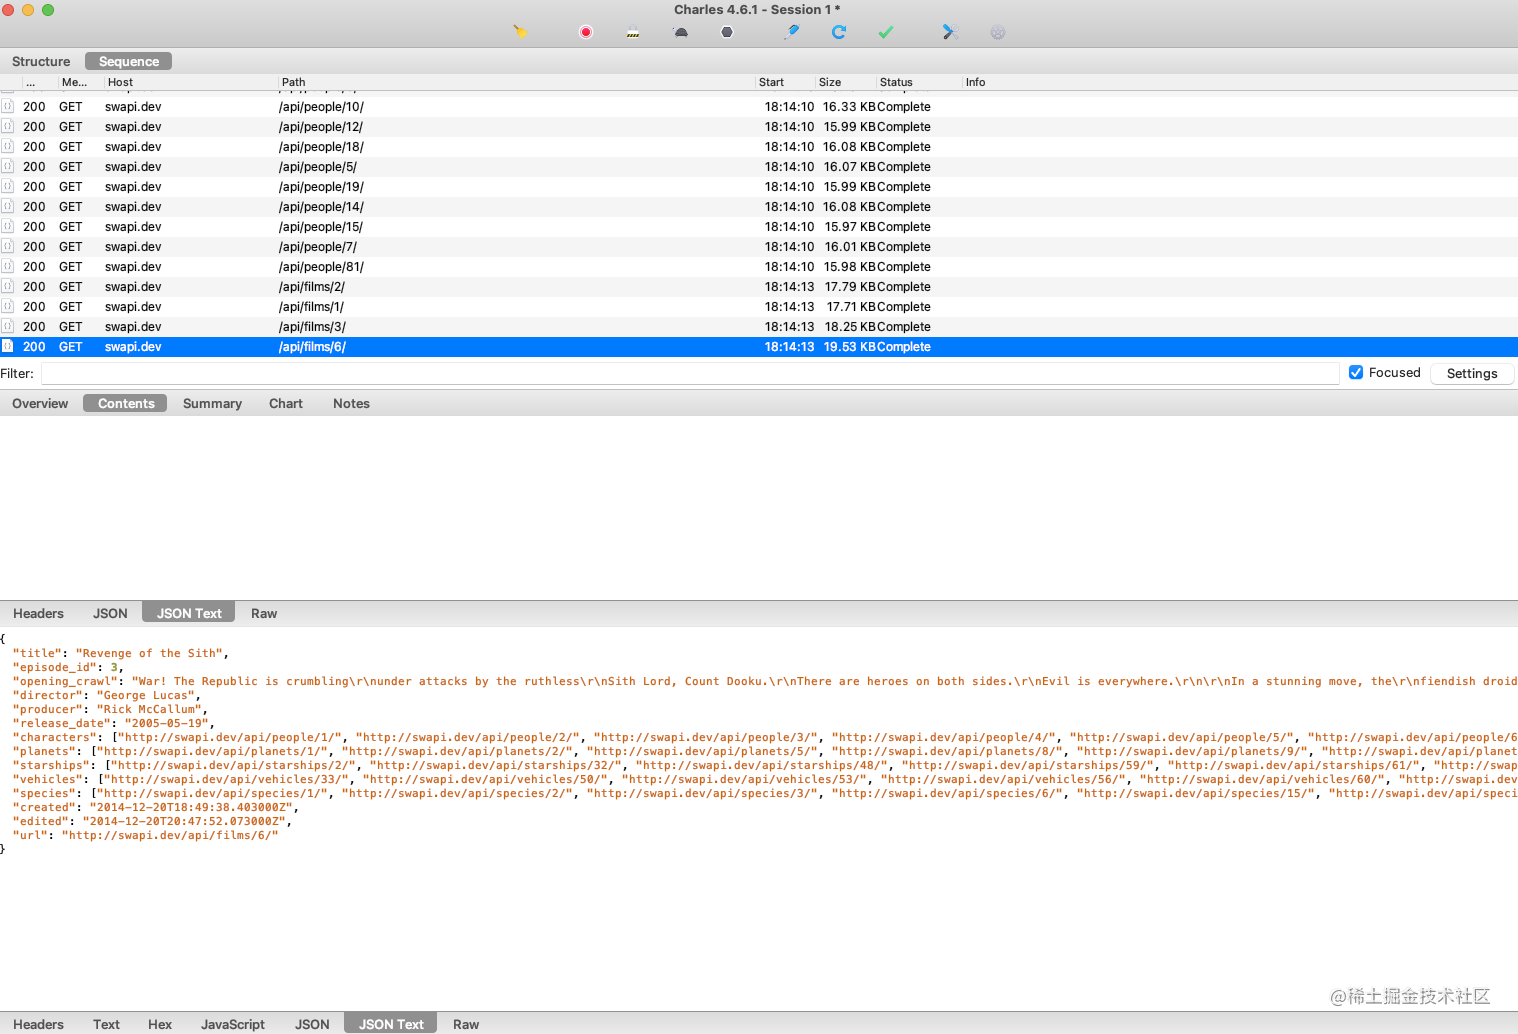1518x1034 pixels.
Task: Show the response Raw tab at bottom
Action: tap(466, 1024)
